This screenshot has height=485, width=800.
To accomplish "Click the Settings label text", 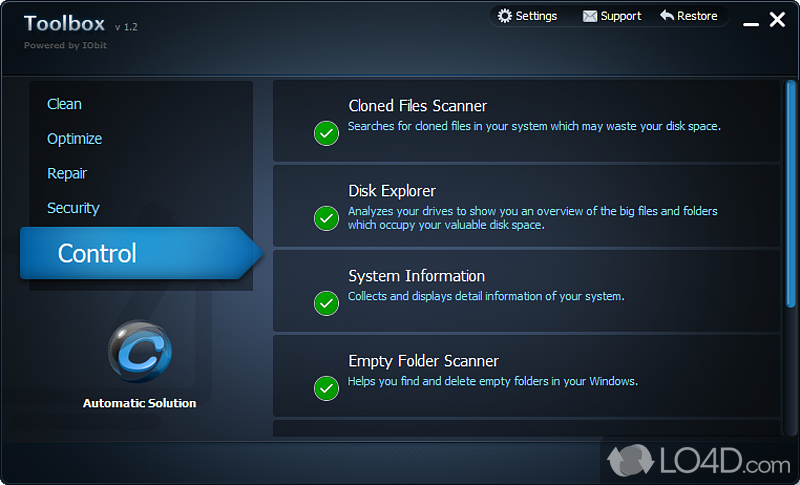I will (x=536, y=16).
